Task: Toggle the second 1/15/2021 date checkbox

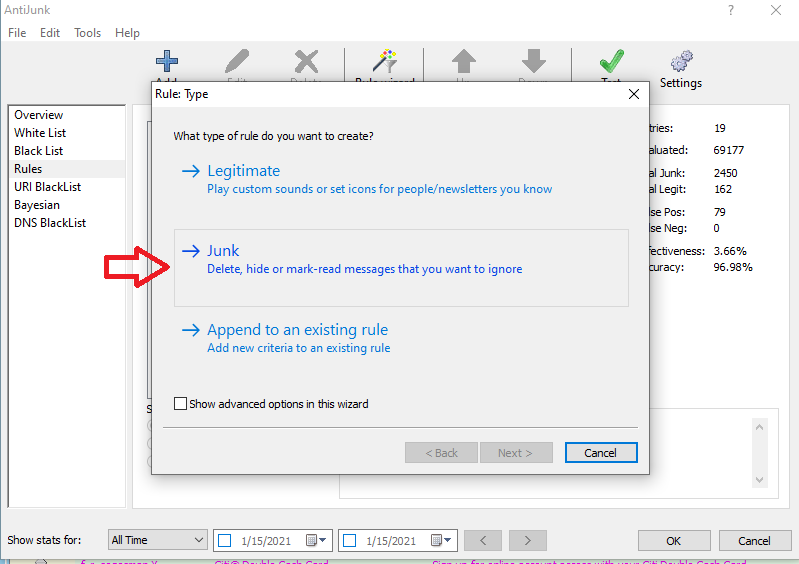Action: point(350,540)
